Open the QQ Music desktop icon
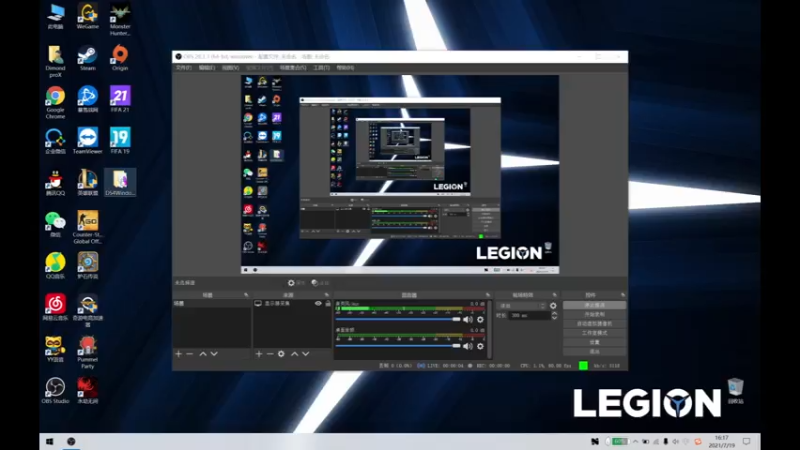 pos(55,266)
